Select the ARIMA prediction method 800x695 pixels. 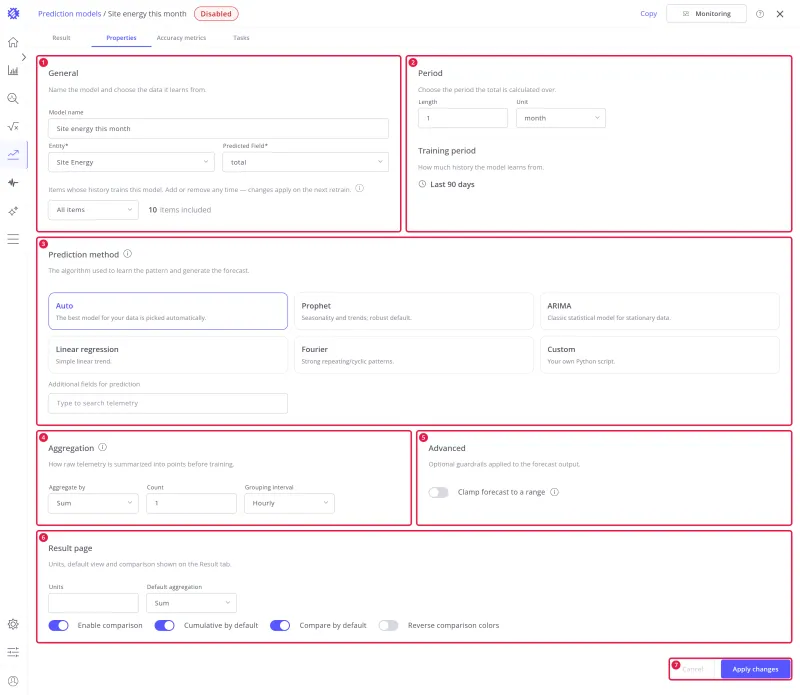(x=660, y=311)
